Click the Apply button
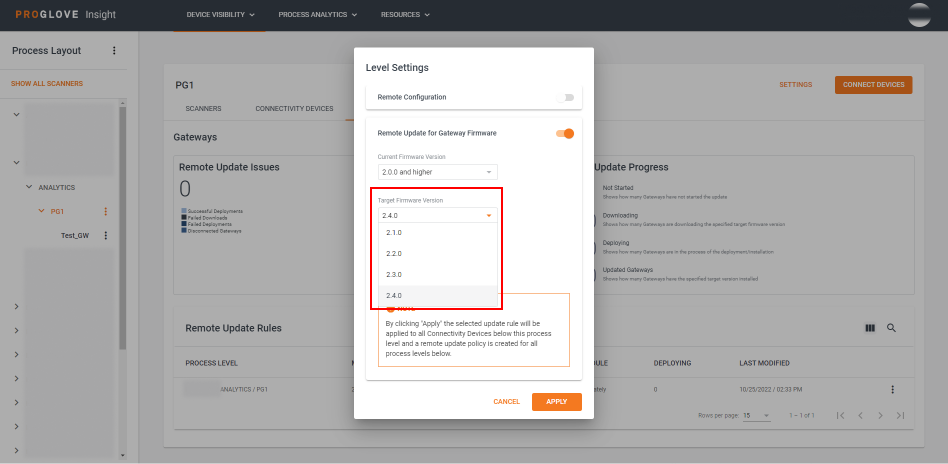The height and width of the screenshot is (464, 948). (x=556, y=401)
